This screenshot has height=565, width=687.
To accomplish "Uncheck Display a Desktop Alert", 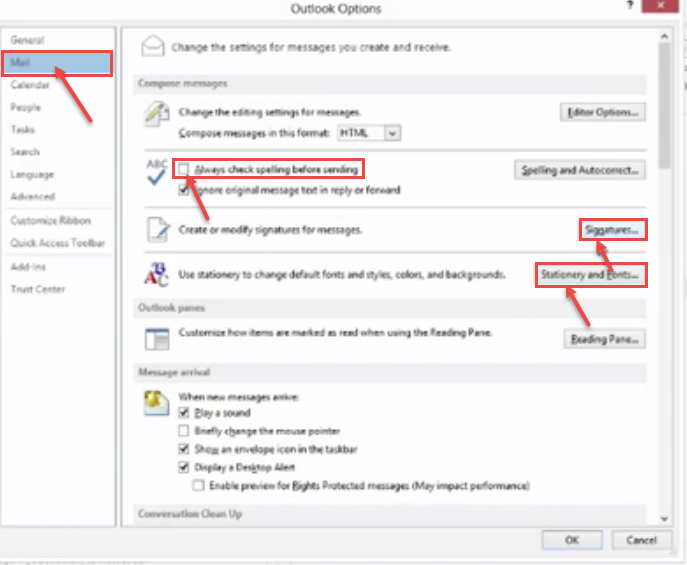I will pyautogui.click(x=184, y=467).
